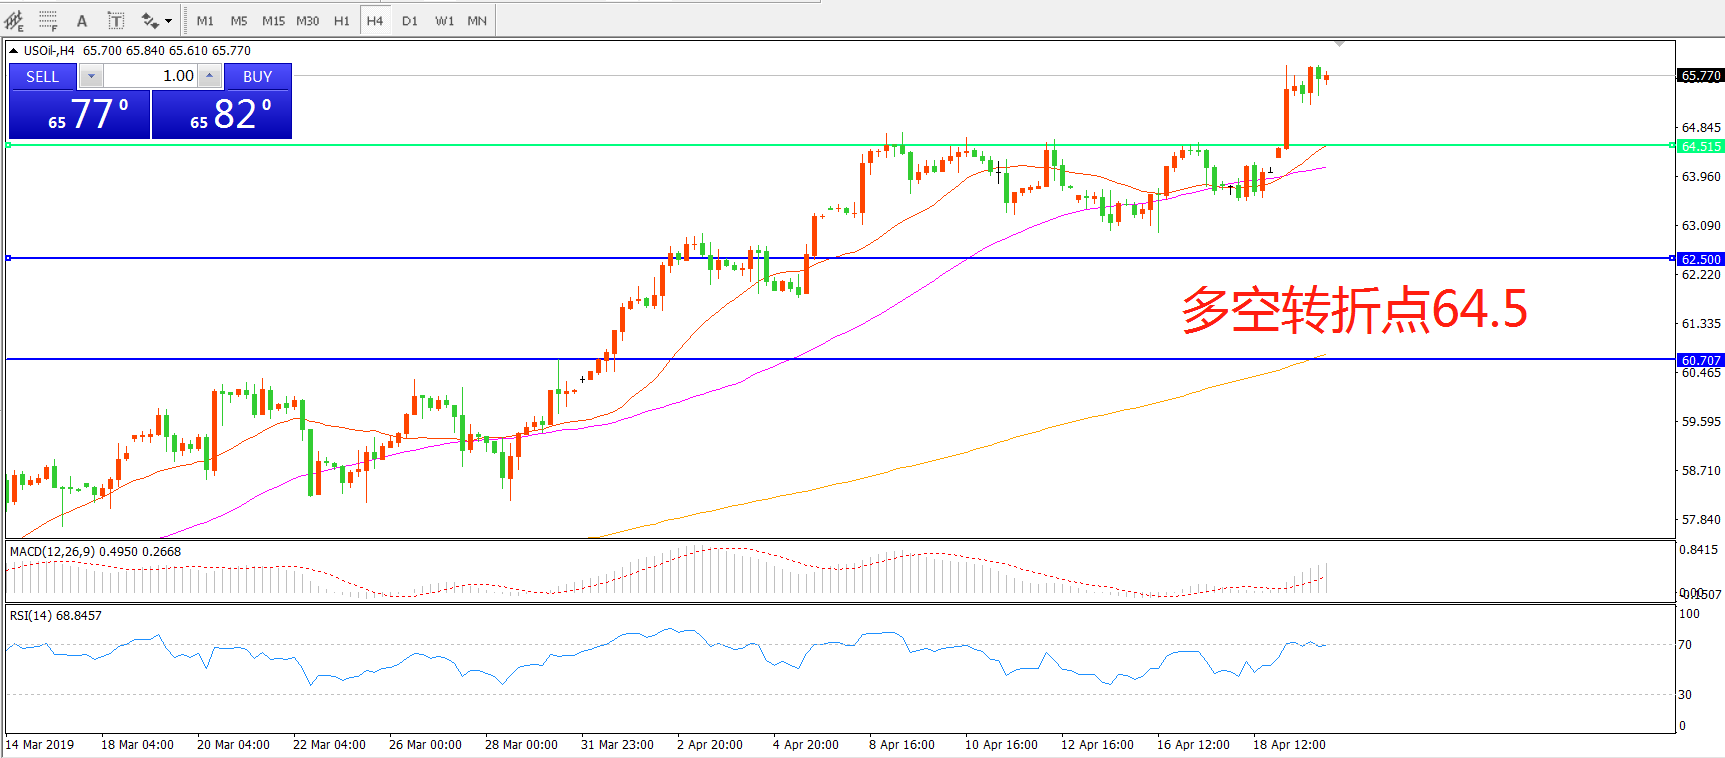1725x758 pixels.
Task: Select the equidistant channel drawing tool
Action: click(15, 20)
